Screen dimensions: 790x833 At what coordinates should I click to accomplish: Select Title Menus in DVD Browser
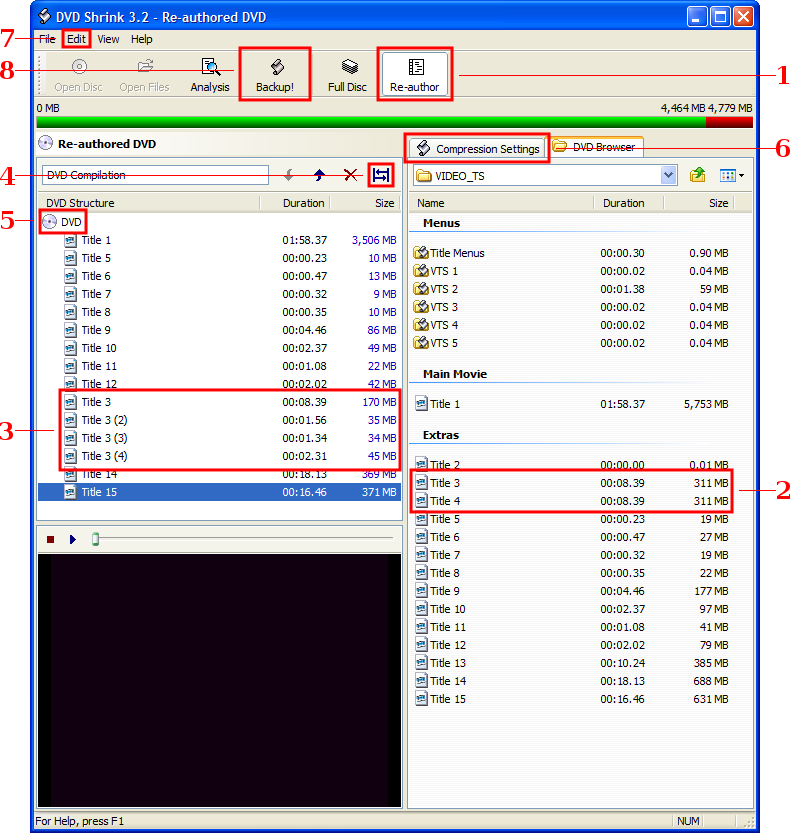[x=449, y=253]
